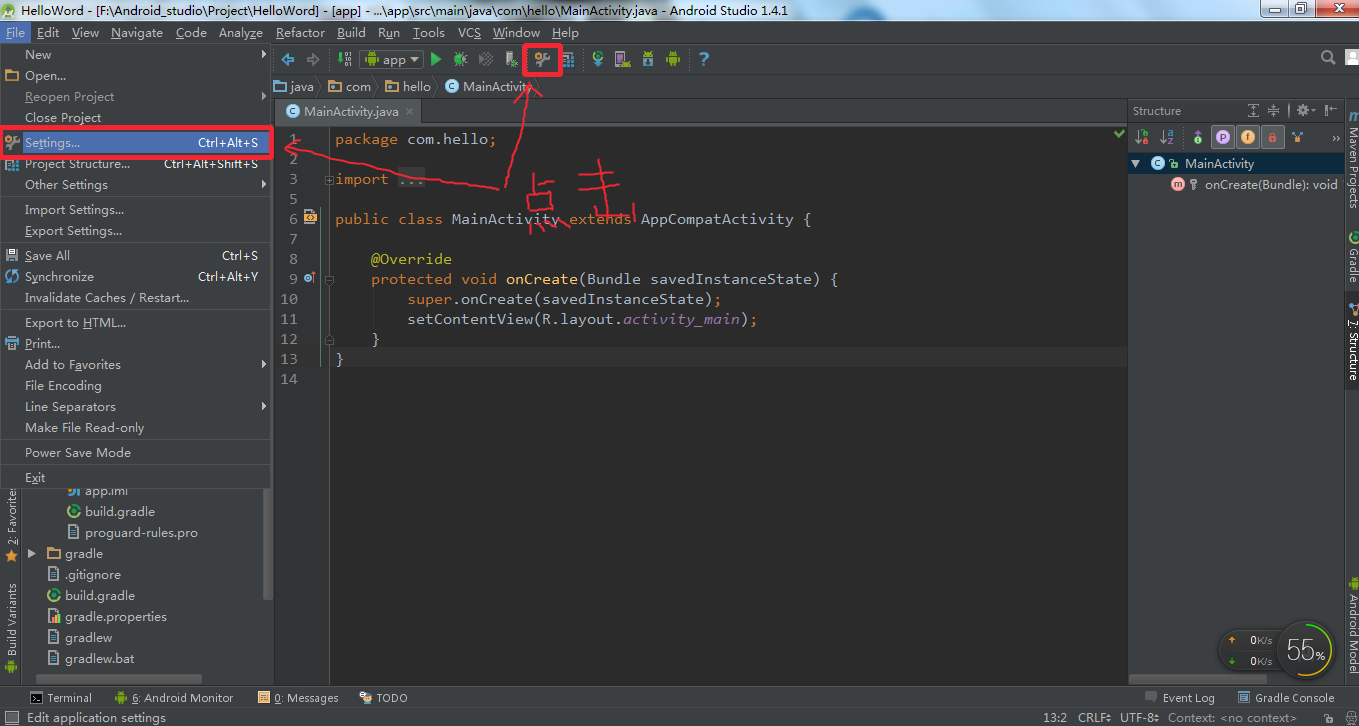Open the 2: Favorites side panel
This screenshot has width=1359, height=726.
(12, 523)
